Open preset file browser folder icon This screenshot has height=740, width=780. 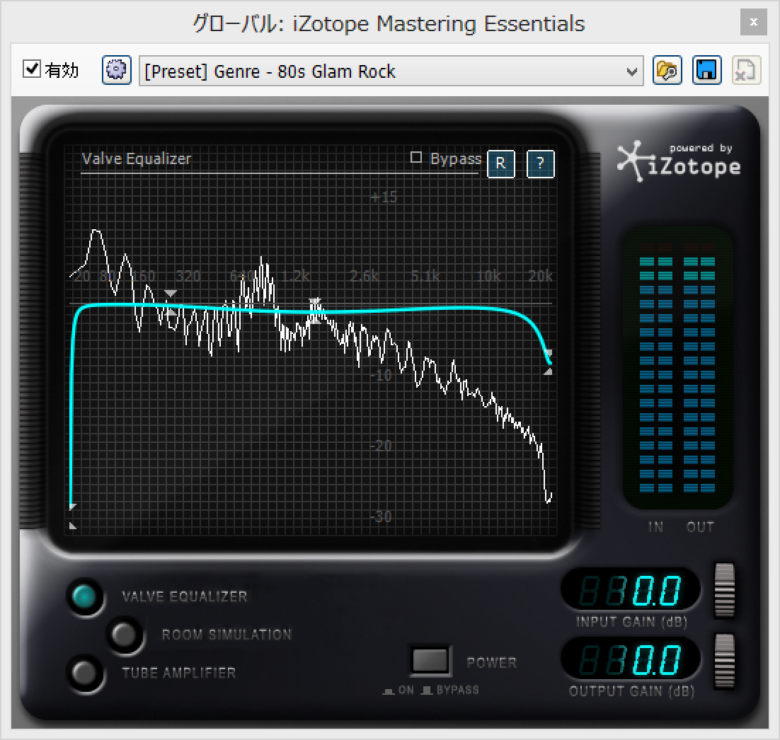click(667, 70)
